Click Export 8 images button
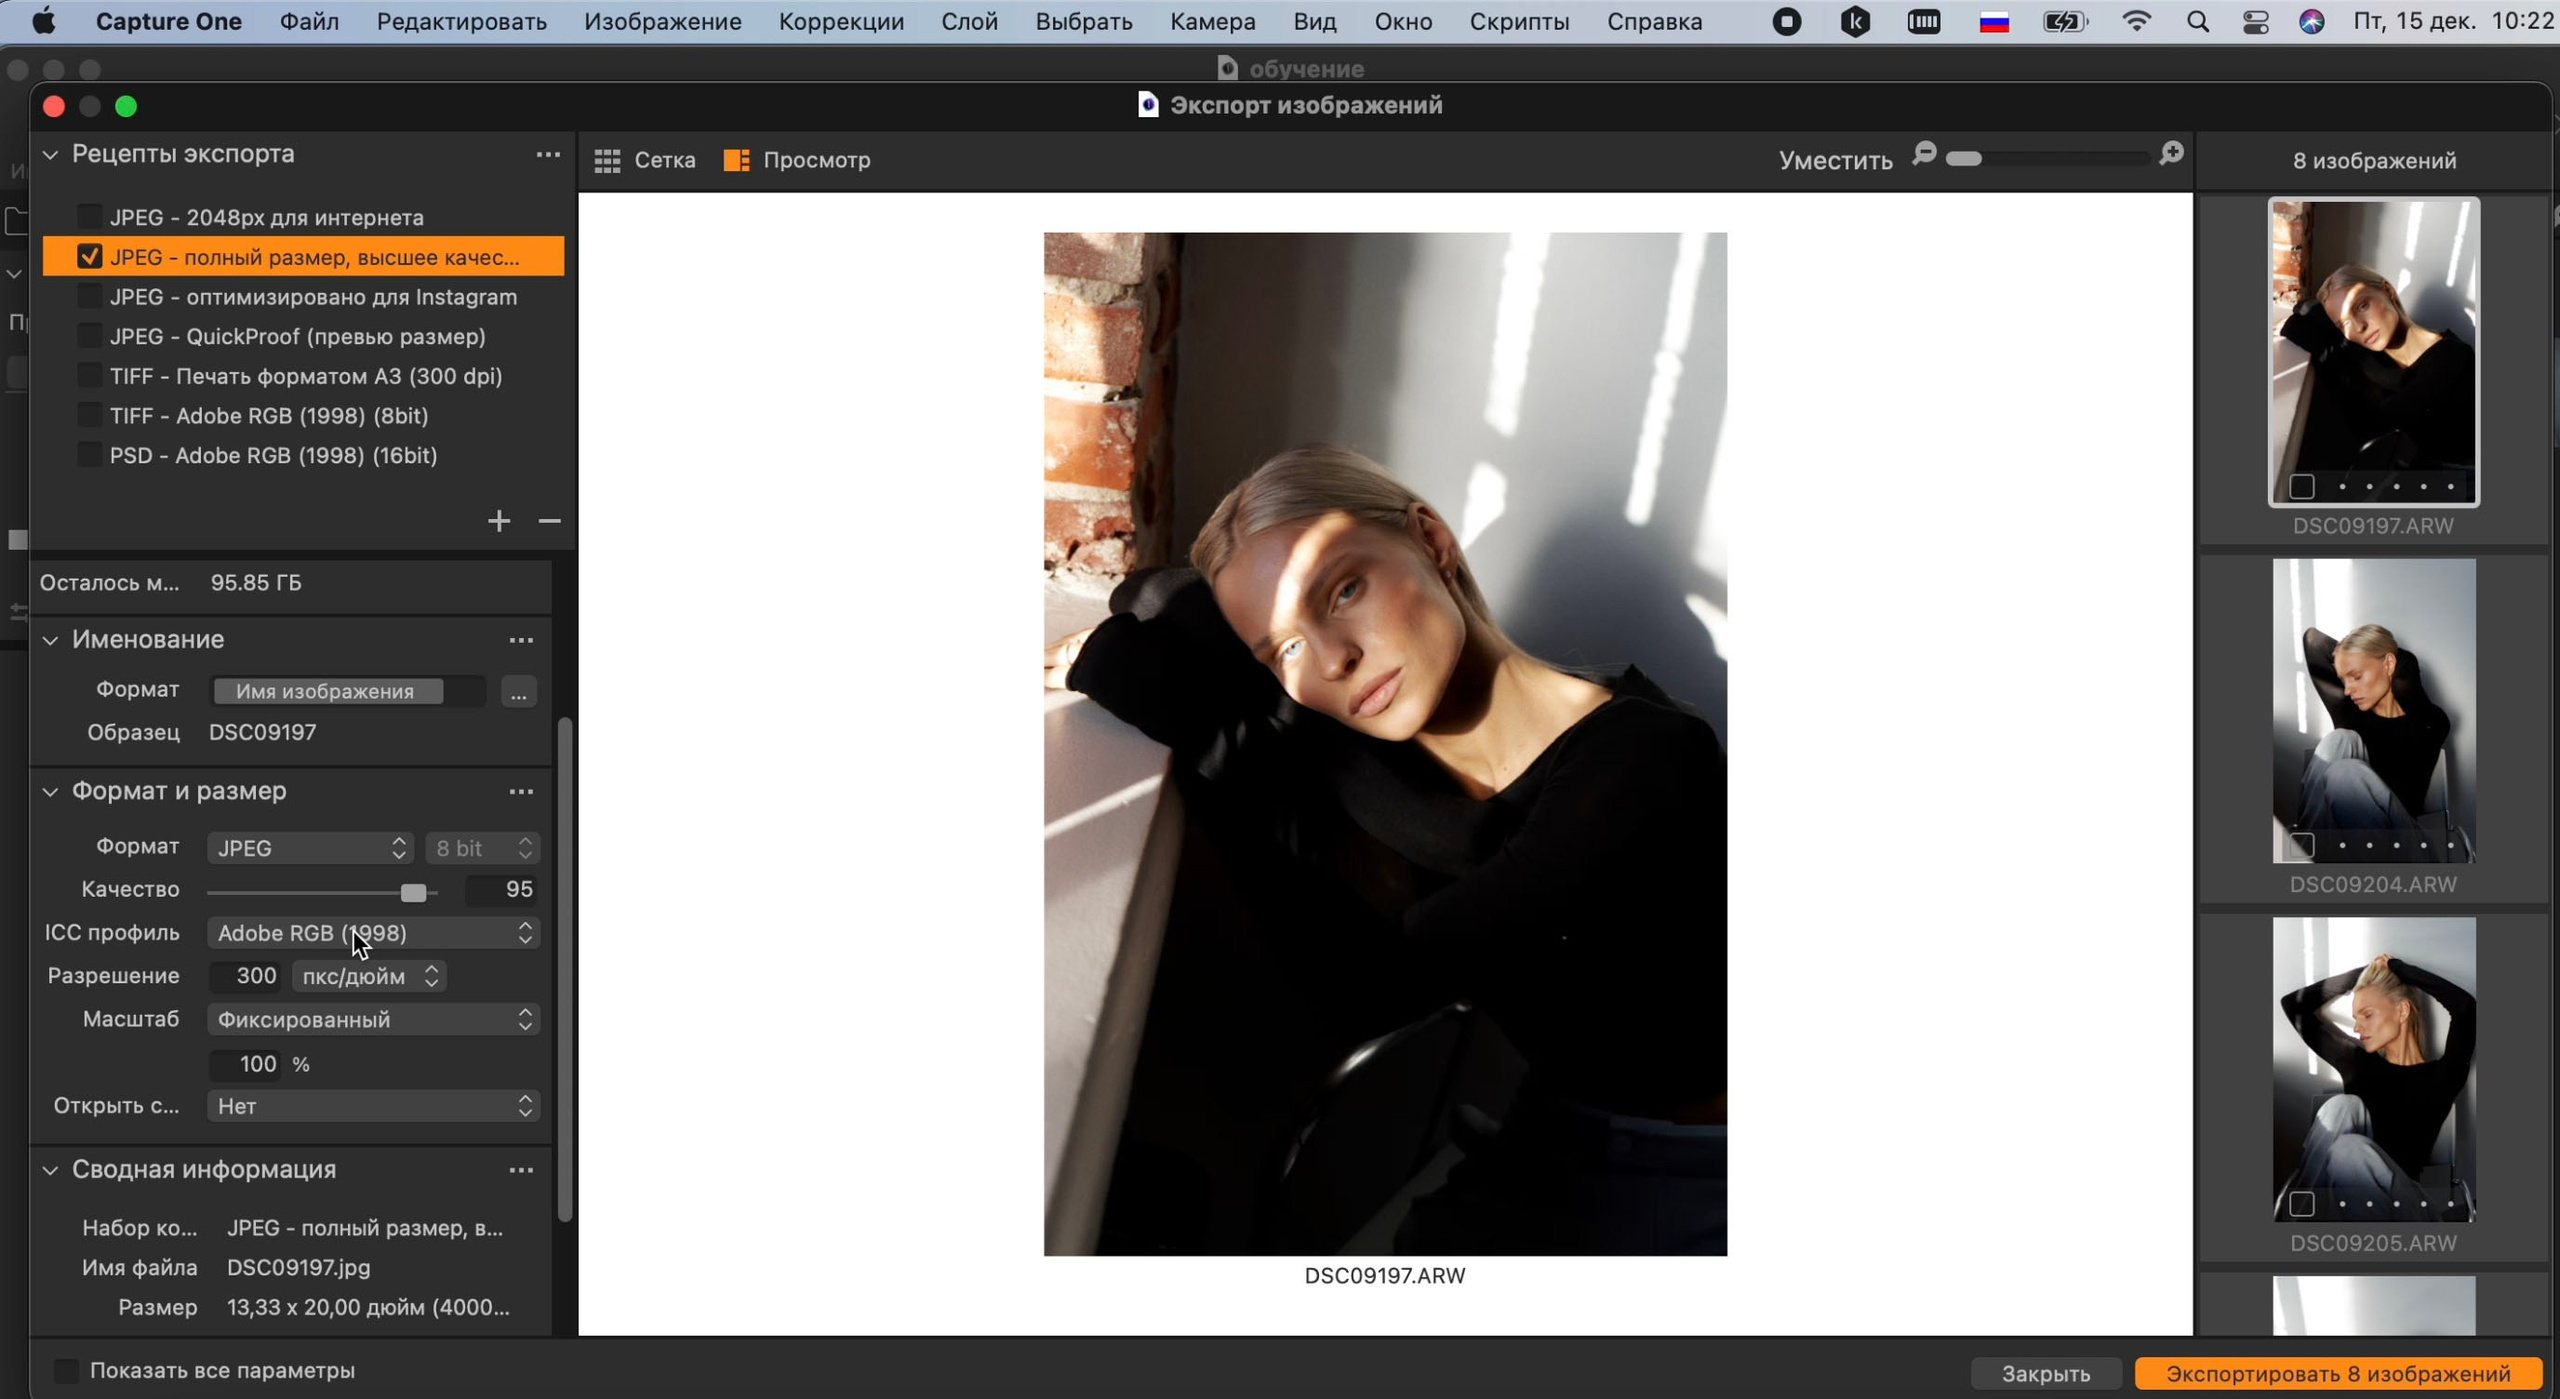Viewport: 2560px width, 1399px height. [x=2337, y=1373]
